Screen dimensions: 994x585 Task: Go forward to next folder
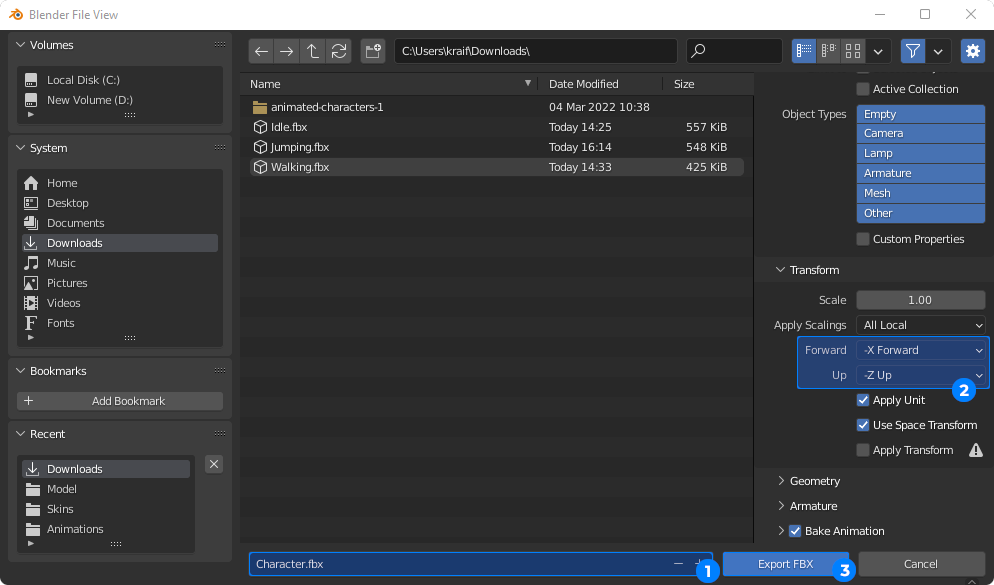(287, 51)
